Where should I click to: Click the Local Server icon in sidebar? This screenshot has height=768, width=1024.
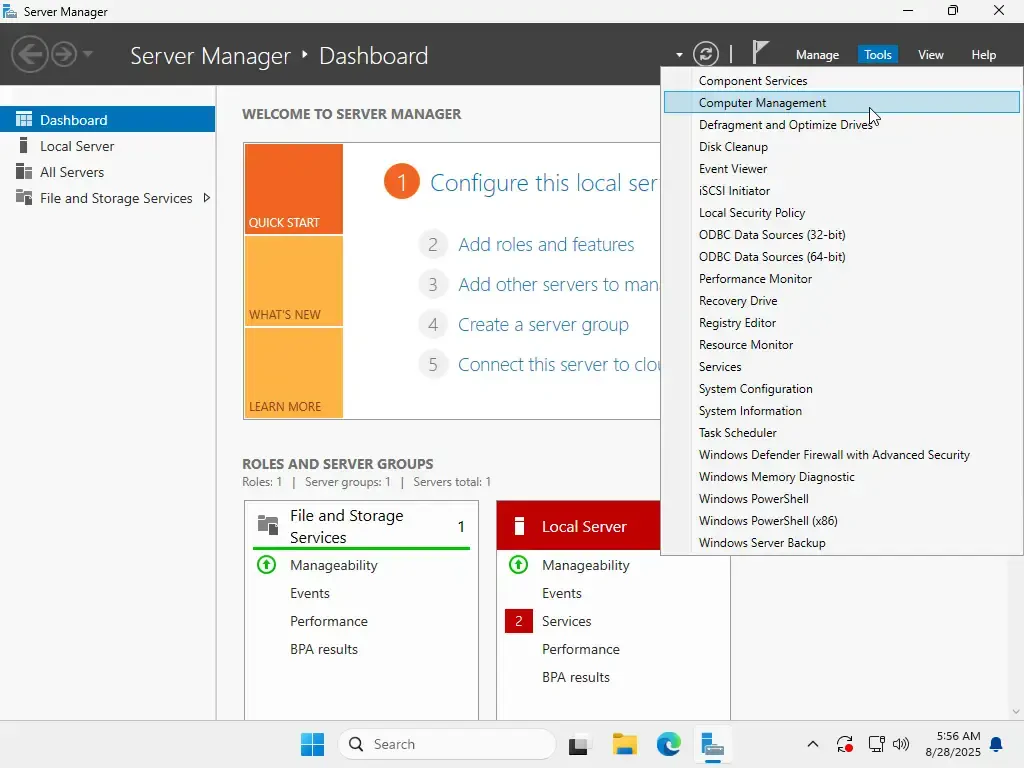coord(24,145)
